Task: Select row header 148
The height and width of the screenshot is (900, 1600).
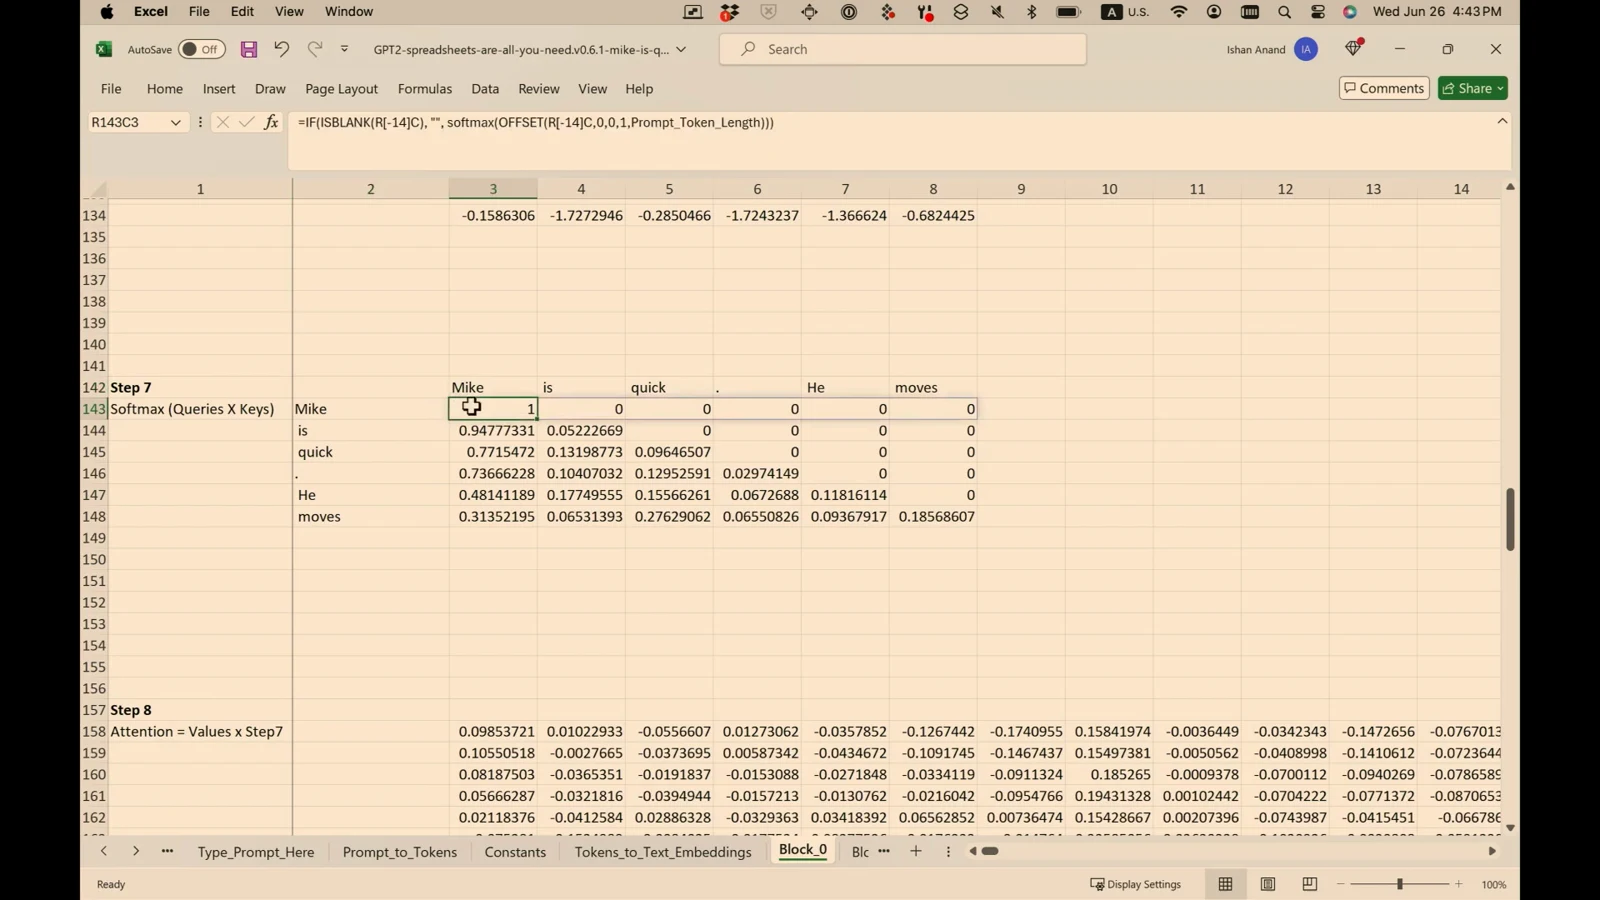Action: click(94, 517)
